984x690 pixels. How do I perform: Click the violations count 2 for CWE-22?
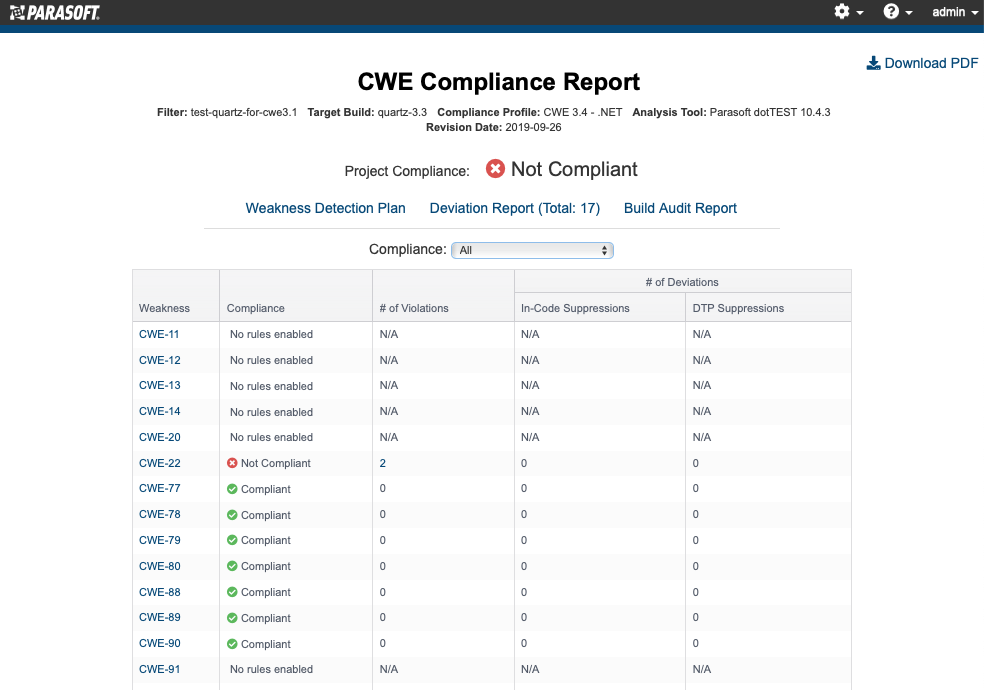click(383, 463)
